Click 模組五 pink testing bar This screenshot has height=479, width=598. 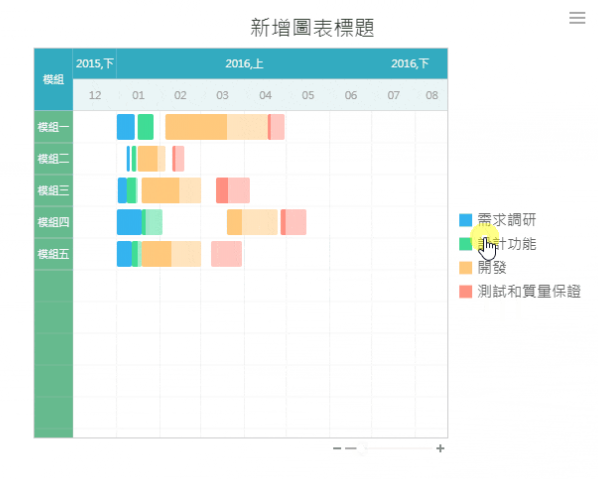227,254
